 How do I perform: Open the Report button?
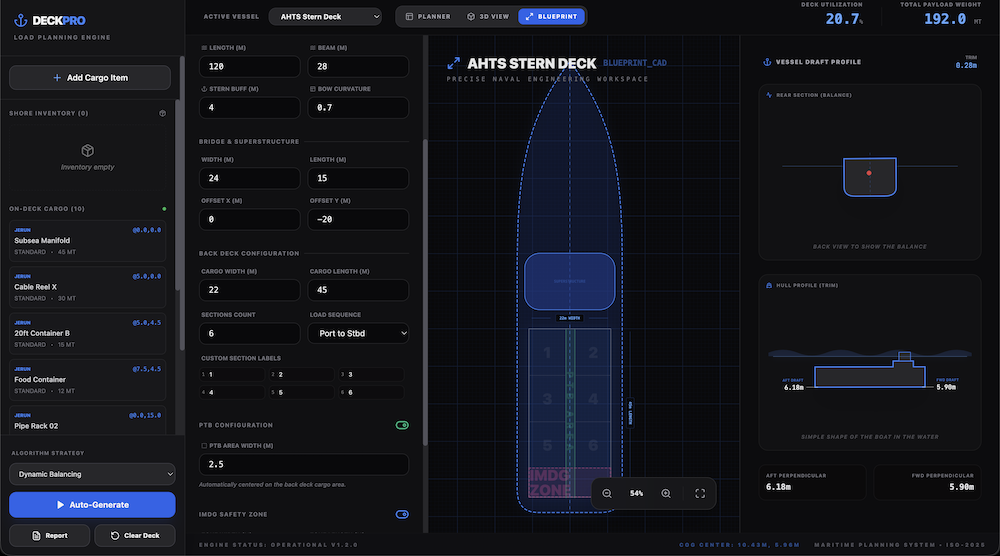(50, 536)
